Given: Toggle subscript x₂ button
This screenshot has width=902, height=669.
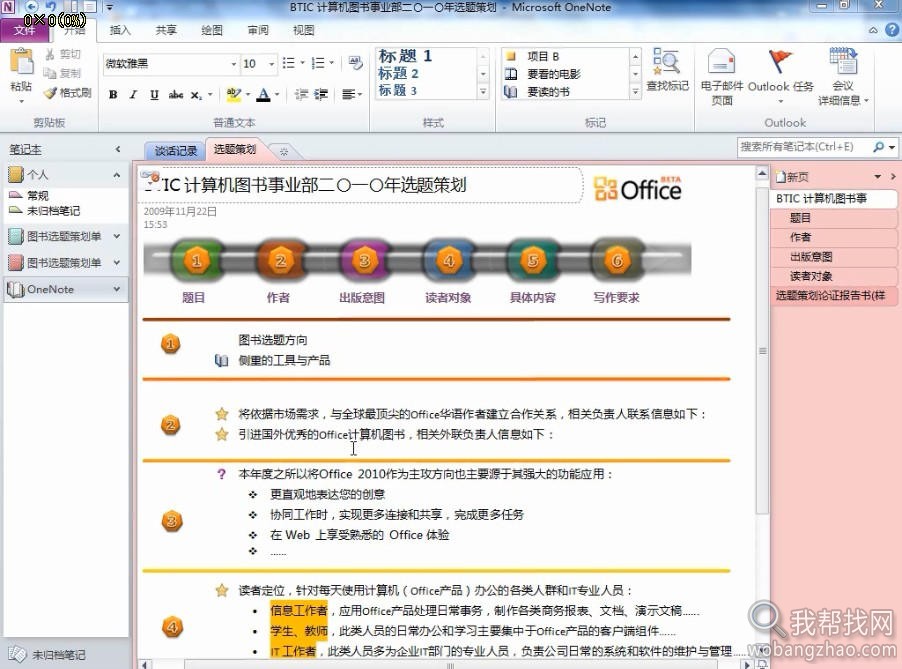Looking at the screenshot, I should [x=197, y=94].
